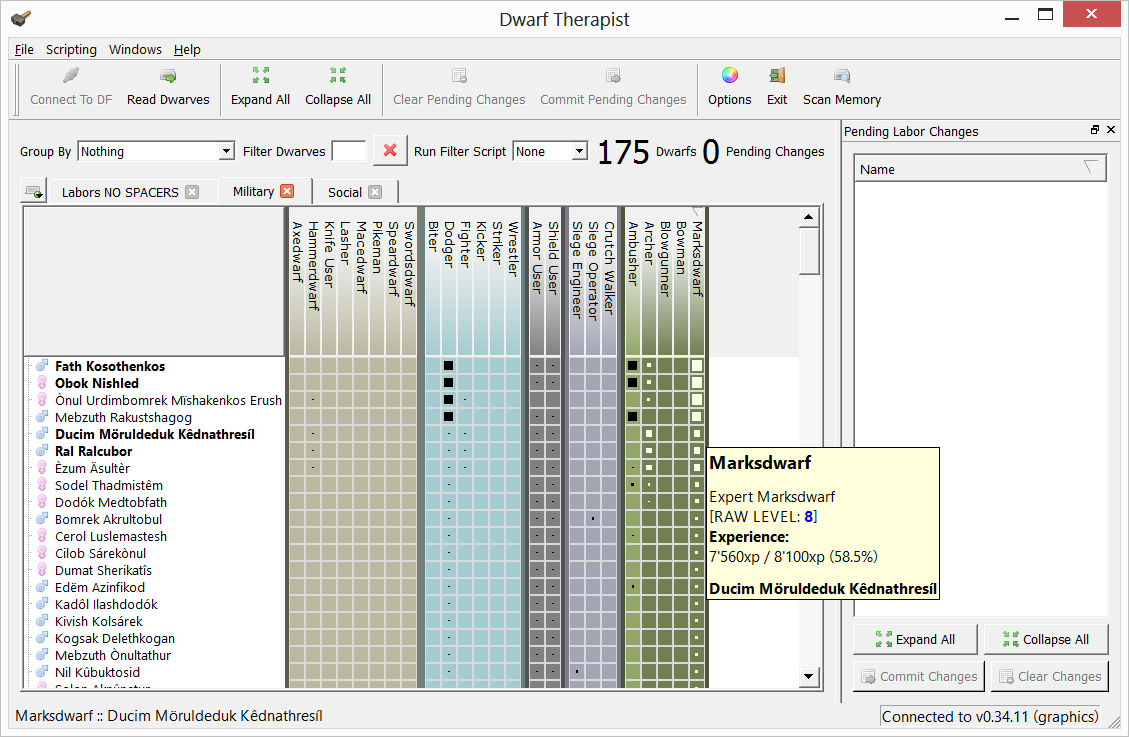Screen dimensions: 1129x737
Task: Click gender icon beside Ral Ralcubor
Action: [x=42, y=451]
